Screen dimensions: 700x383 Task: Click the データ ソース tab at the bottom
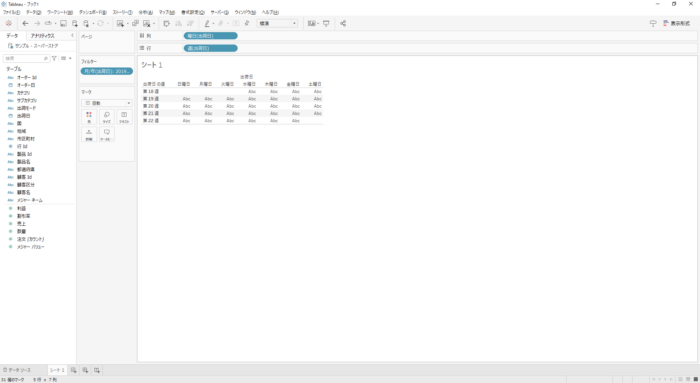(17, 370)
